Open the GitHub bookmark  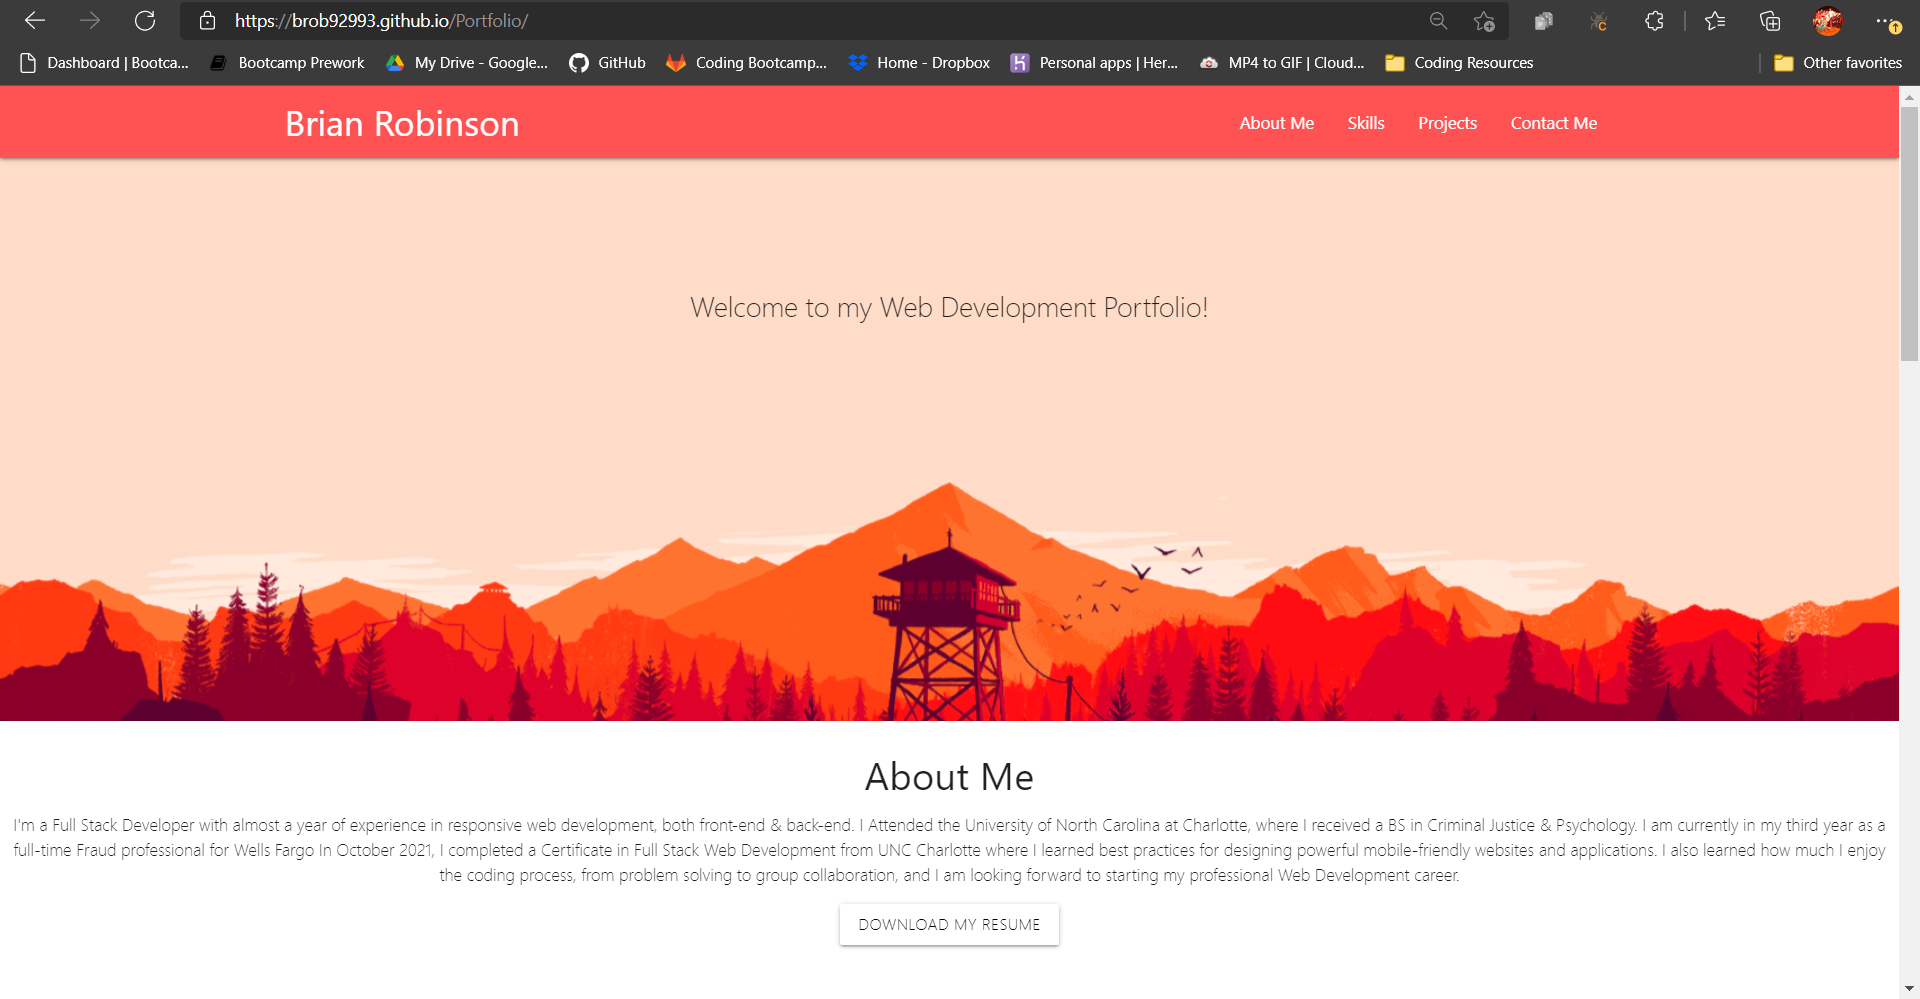[607, 62]
